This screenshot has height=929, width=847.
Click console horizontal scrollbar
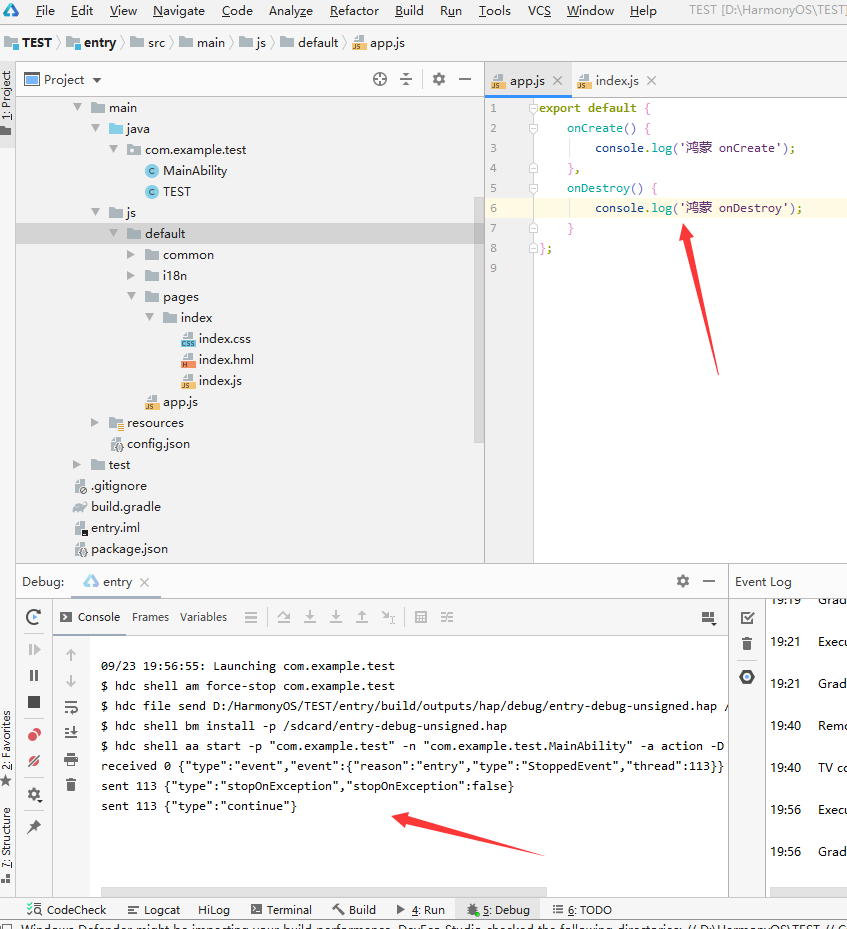coord(323,892)
